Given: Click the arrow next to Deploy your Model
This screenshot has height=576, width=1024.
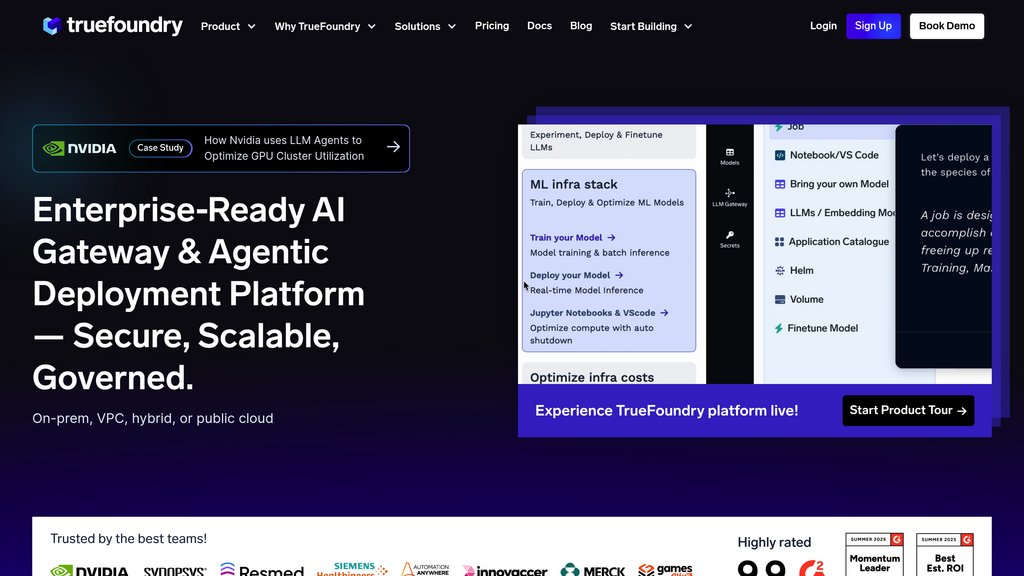Looking at the screenshot, I should point(619,276).
